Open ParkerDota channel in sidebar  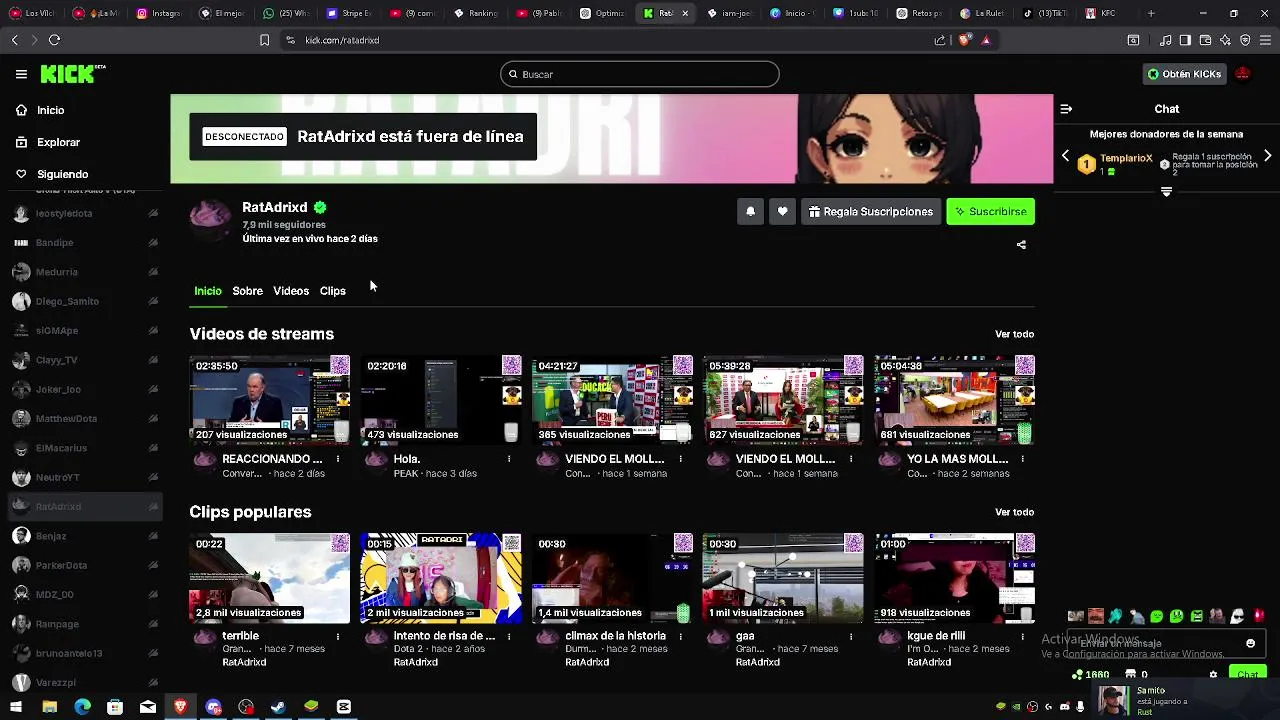tap(85, 565)
